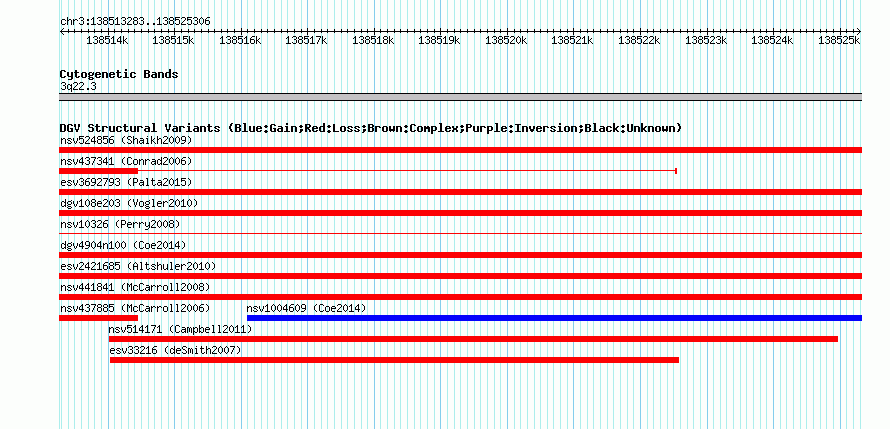Open the esv3692793 (Palta2015) label
Screen dimensions: 890x429
pyautogui.click(x=126, y=182)
